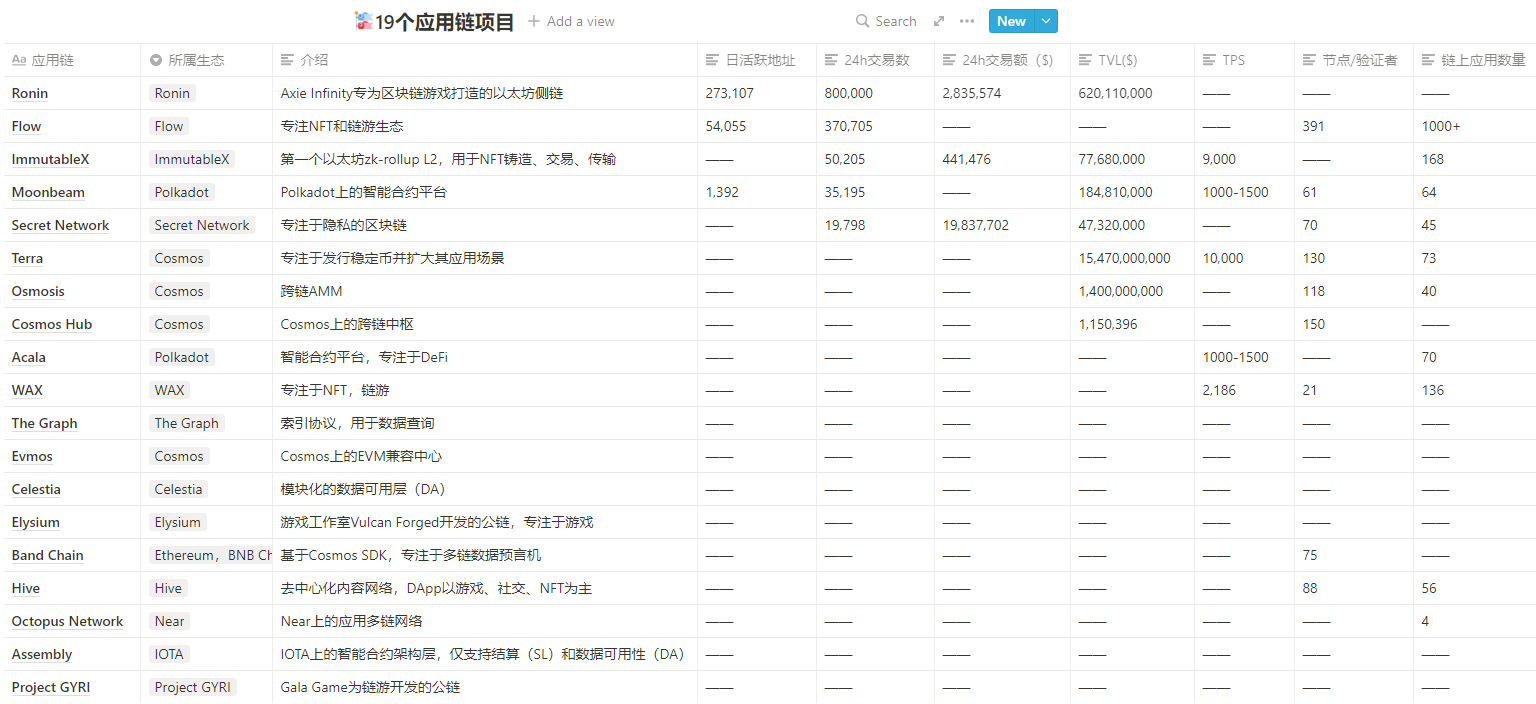Click the Near tag in Octopus Network row
Image resolution: width=1536 pixels, height=704 pixels.
tap(170, 621)
